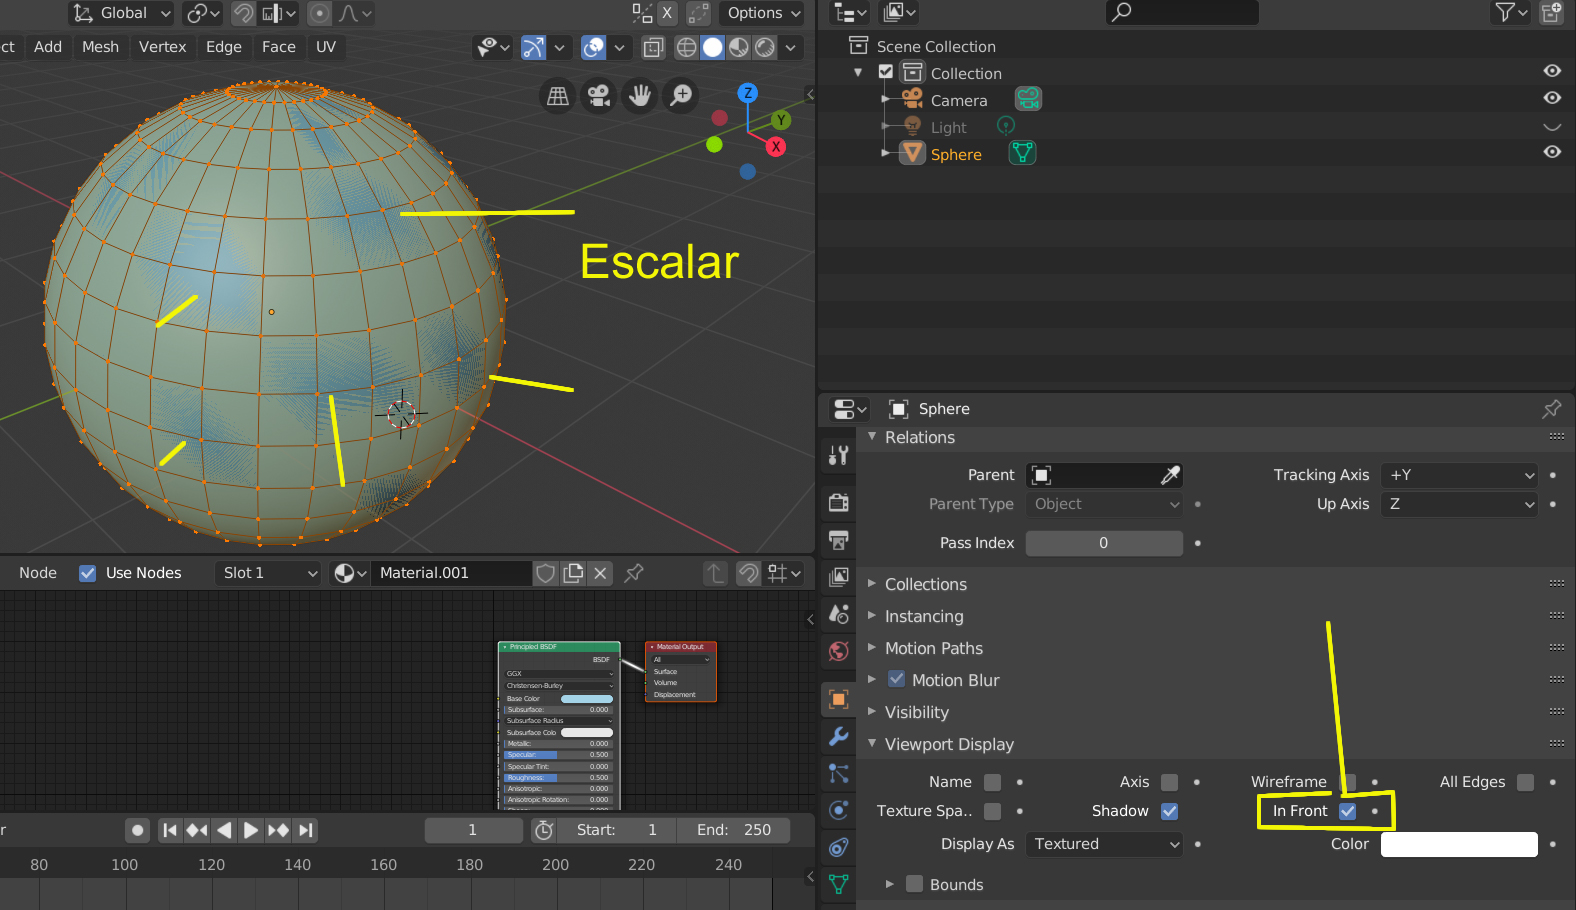Play the animation forward

251,830
